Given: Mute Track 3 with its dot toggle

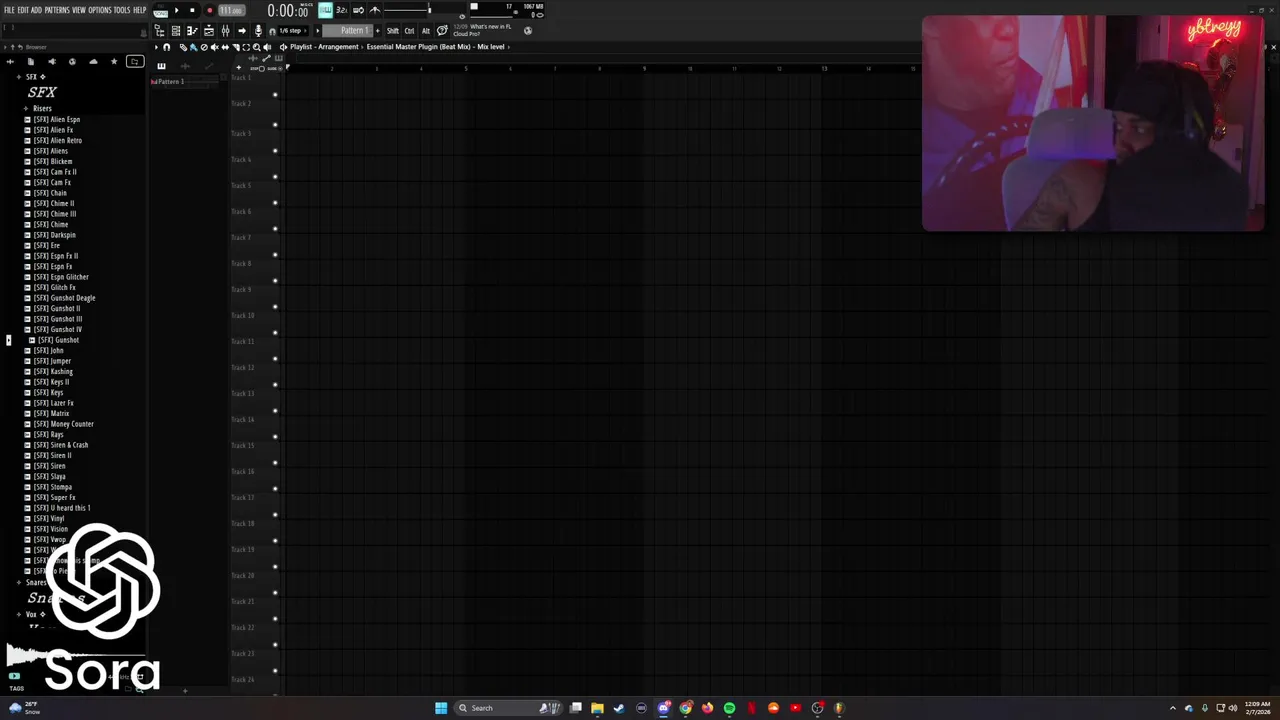Looking at the screenshot, I should click(x=275, y=151).
